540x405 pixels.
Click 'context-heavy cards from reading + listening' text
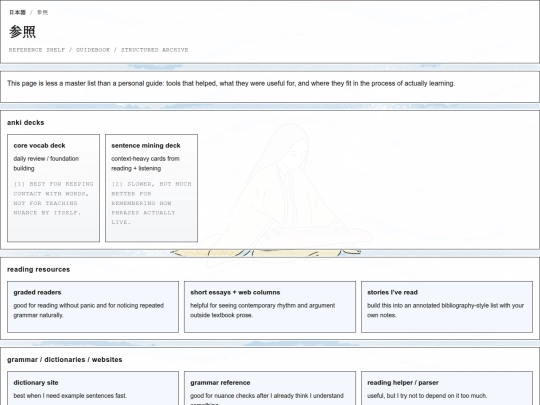(145, 164)
